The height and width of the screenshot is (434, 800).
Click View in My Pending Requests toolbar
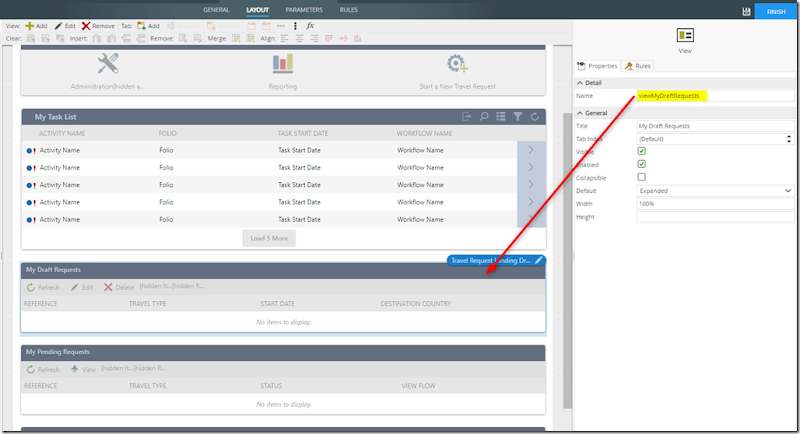click(x=83, y=369)
